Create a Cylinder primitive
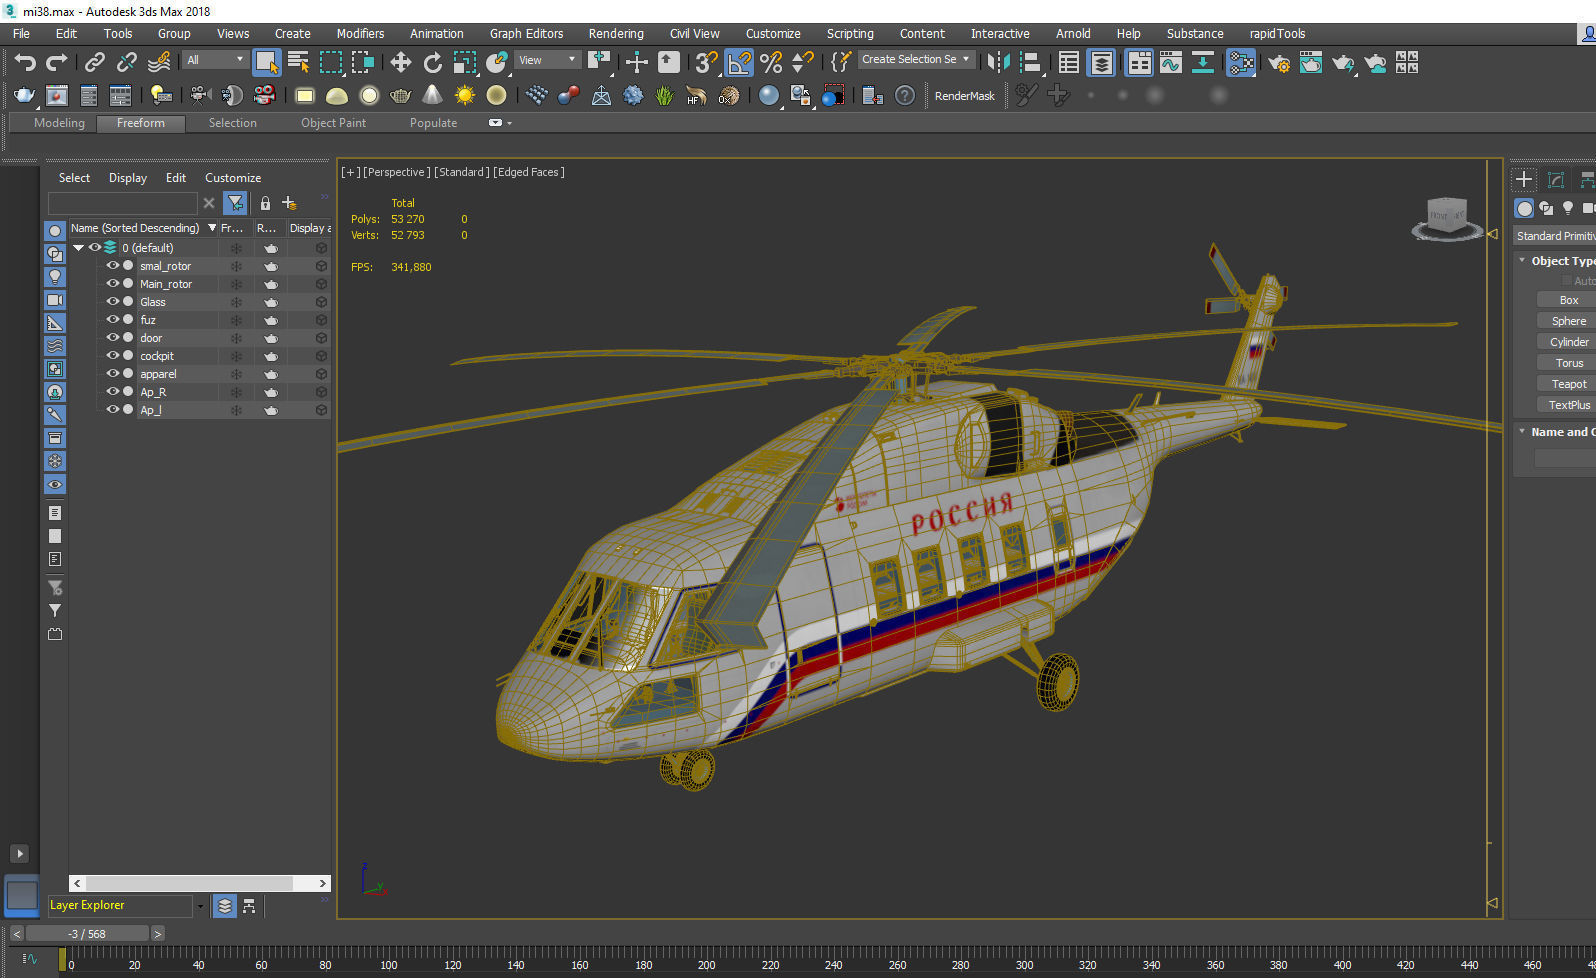1596x978 pixels. (x=1568, y=342)
